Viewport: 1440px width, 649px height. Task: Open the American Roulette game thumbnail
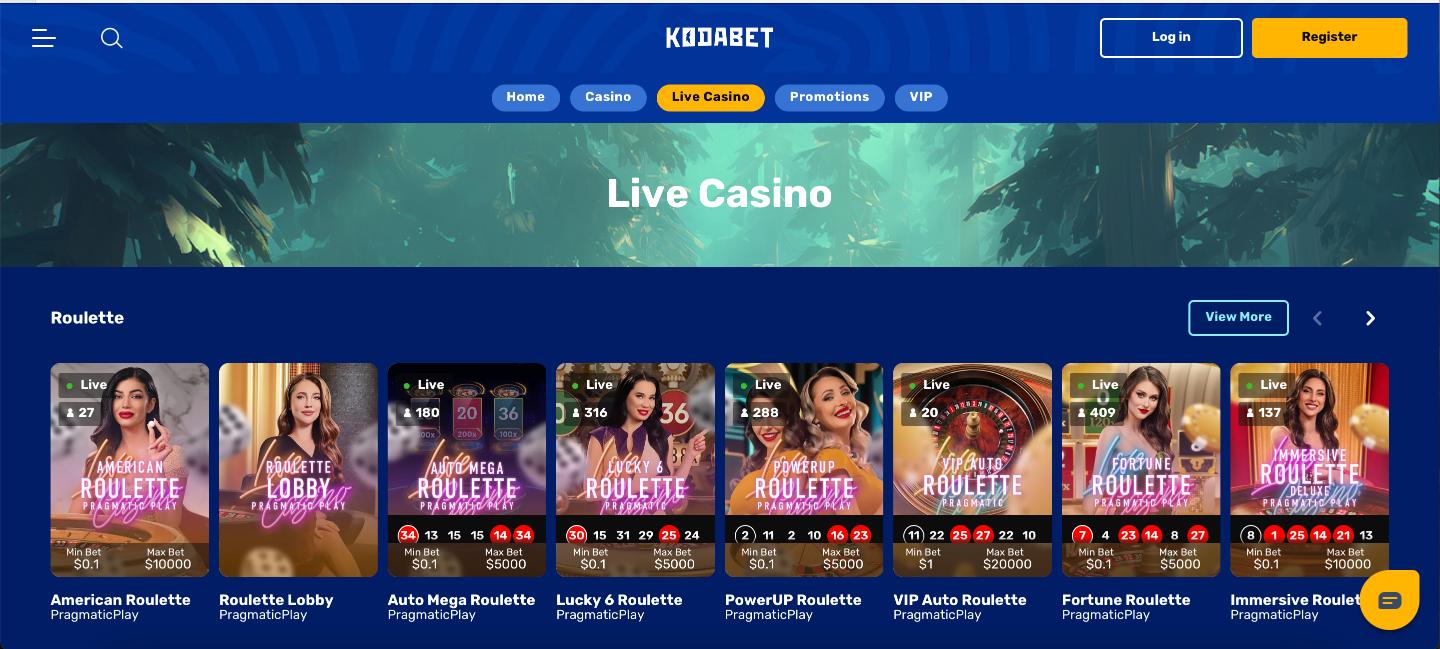(x=130, y=470)
